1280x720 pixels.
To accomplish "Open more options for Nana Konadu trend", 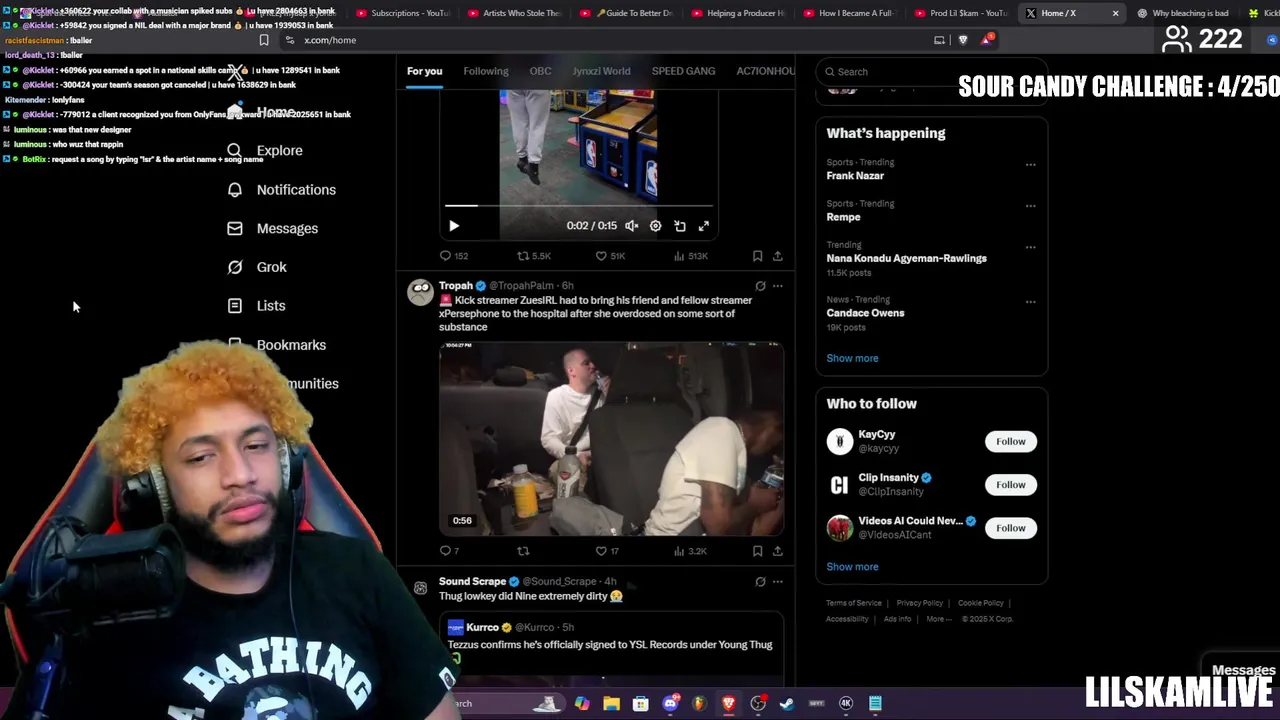I will point(1030,246).
